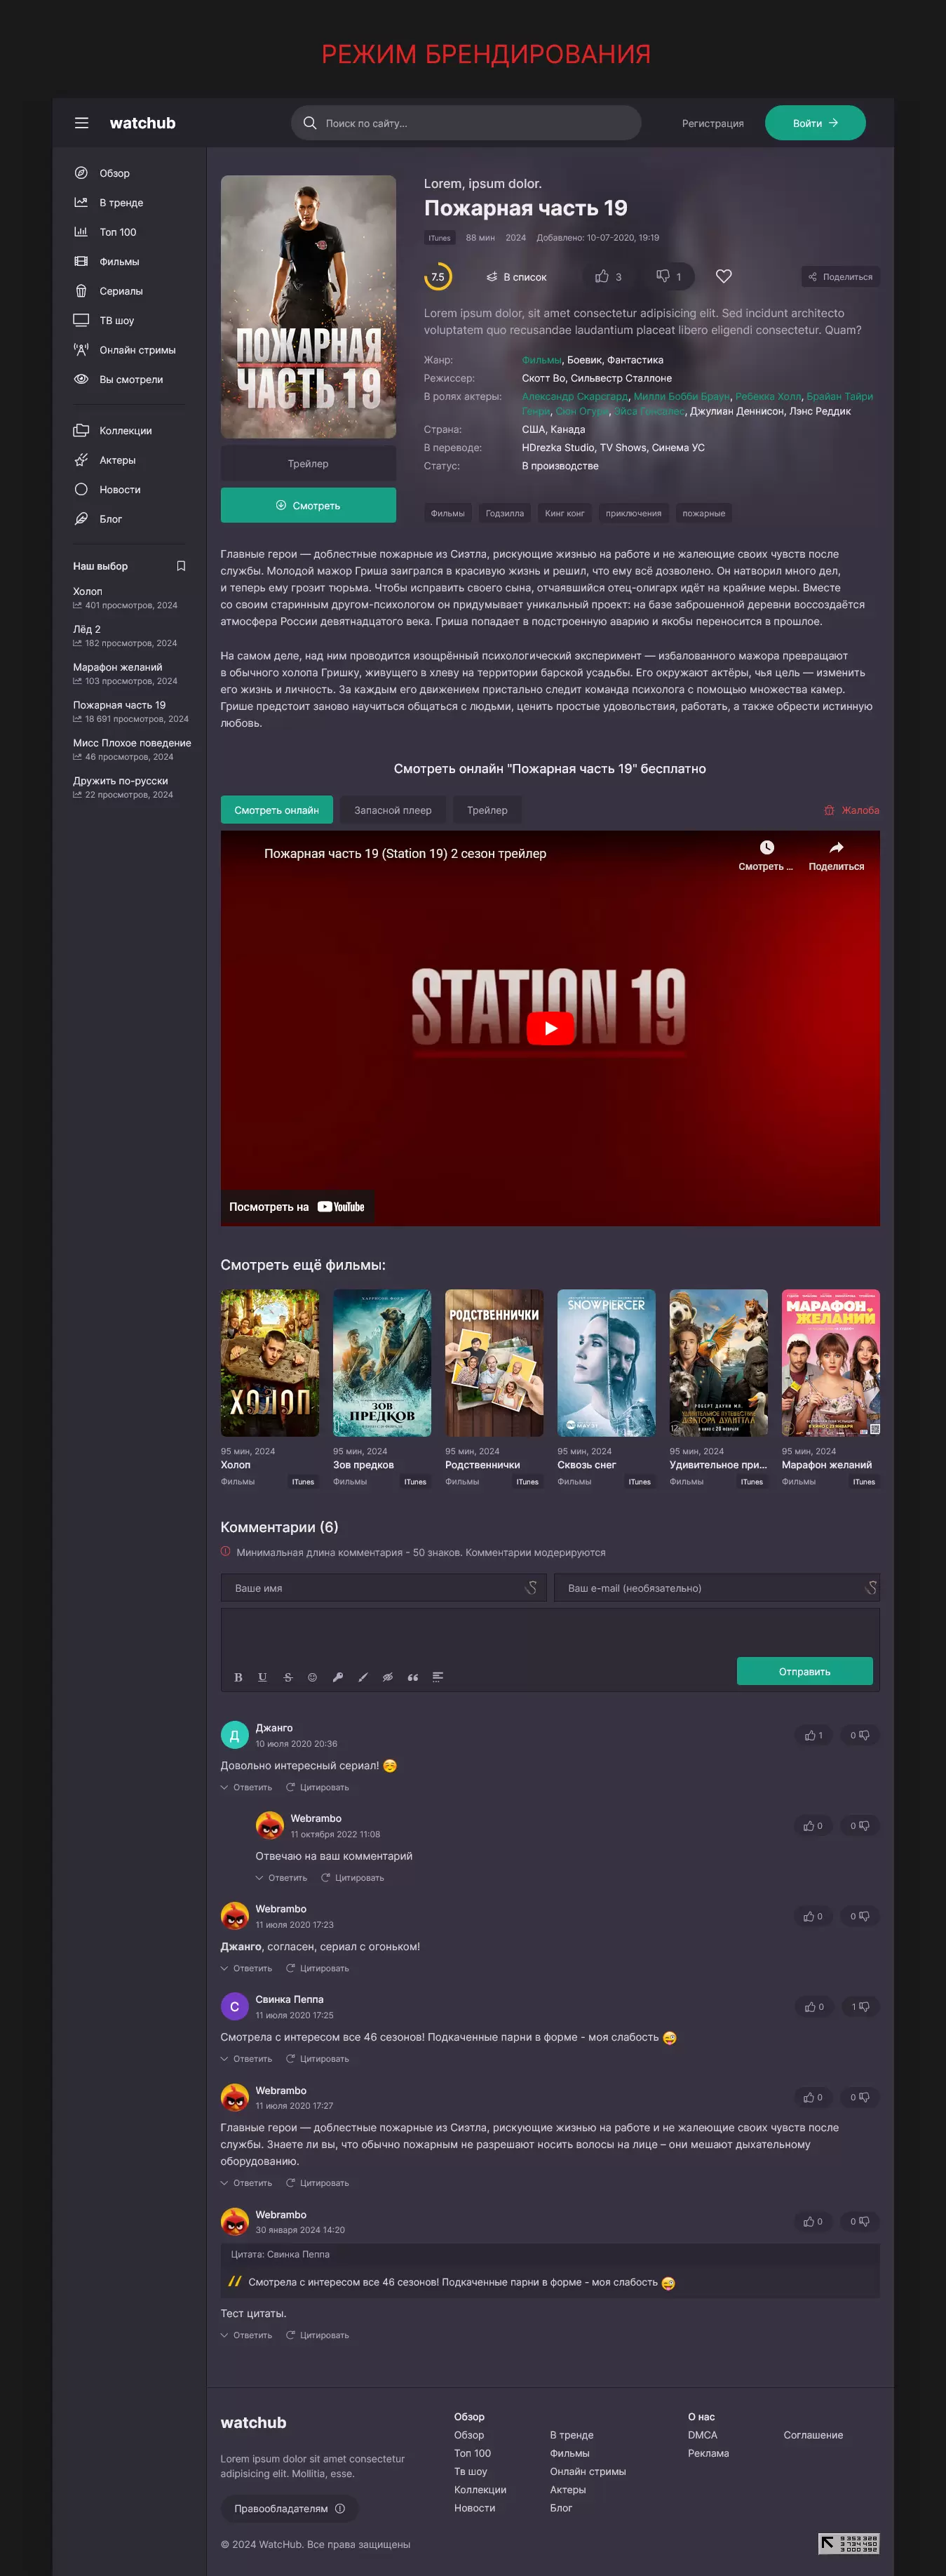Focus the site search field
This screenshot has width=946, height=2576.
[x=466, y=123]
